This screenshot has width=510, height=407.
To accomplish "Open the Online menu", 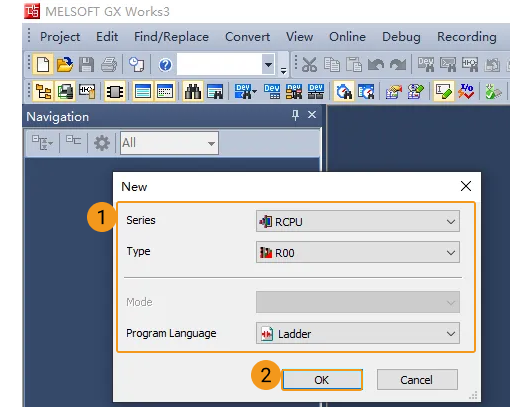I will coord(347,37).
